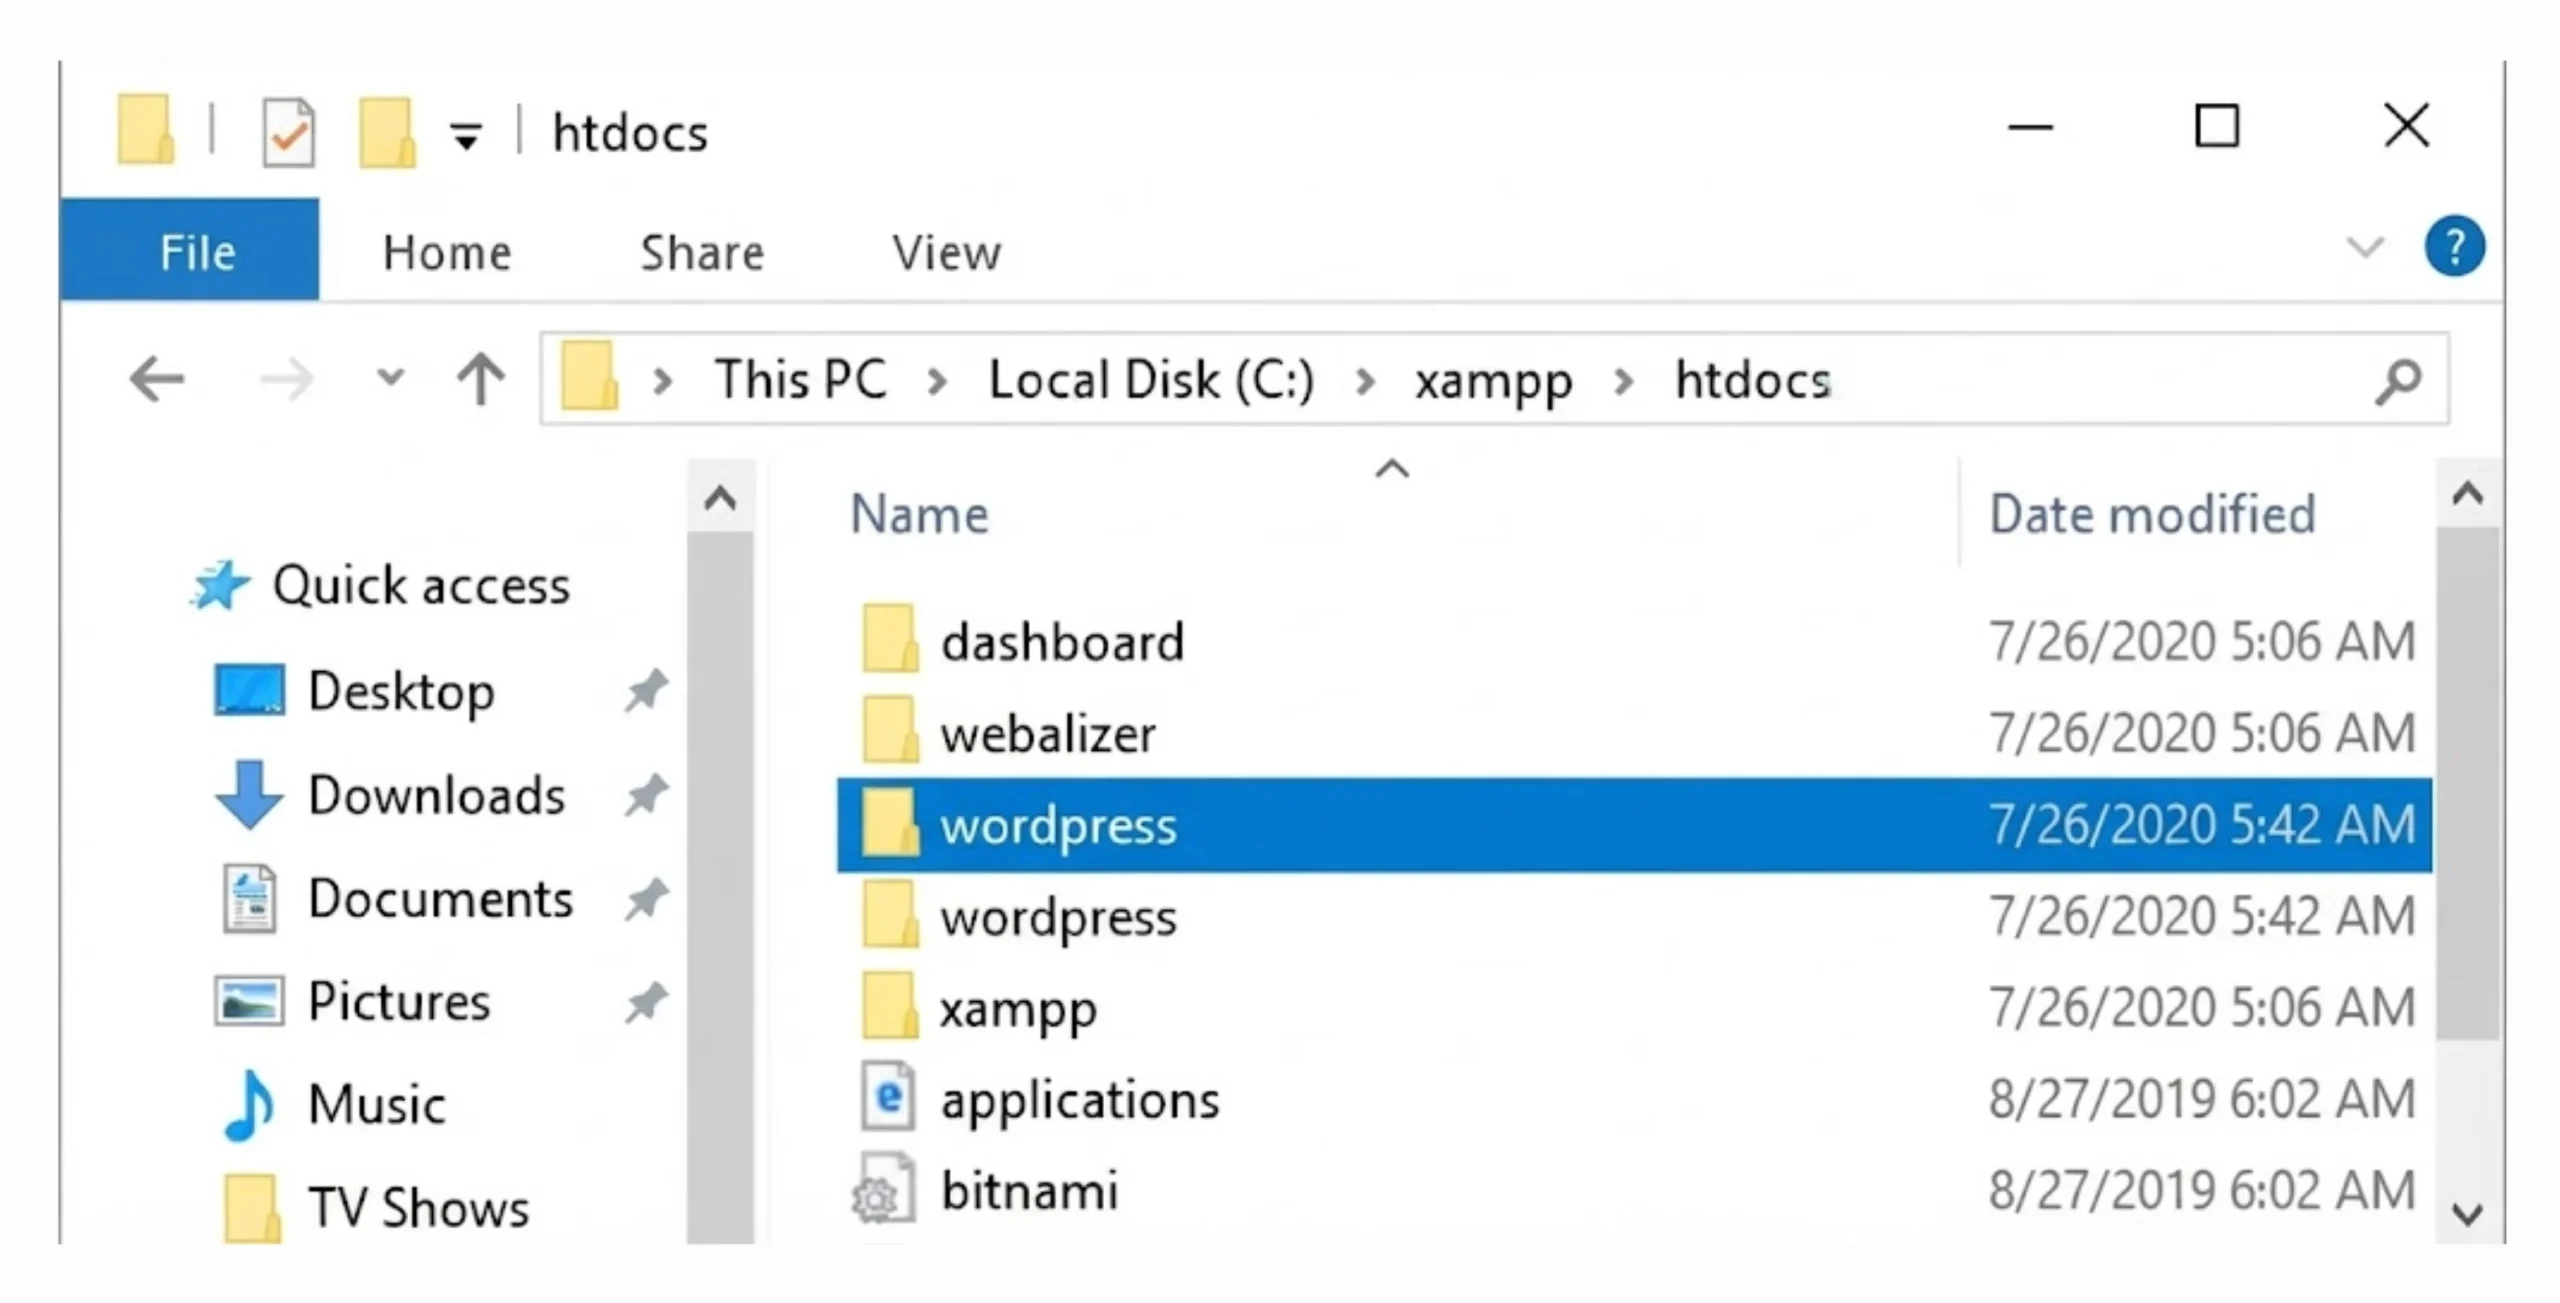Click the Downloads blue arrow icon
The image size is (2560, 1303).
(x=249, y=795)
